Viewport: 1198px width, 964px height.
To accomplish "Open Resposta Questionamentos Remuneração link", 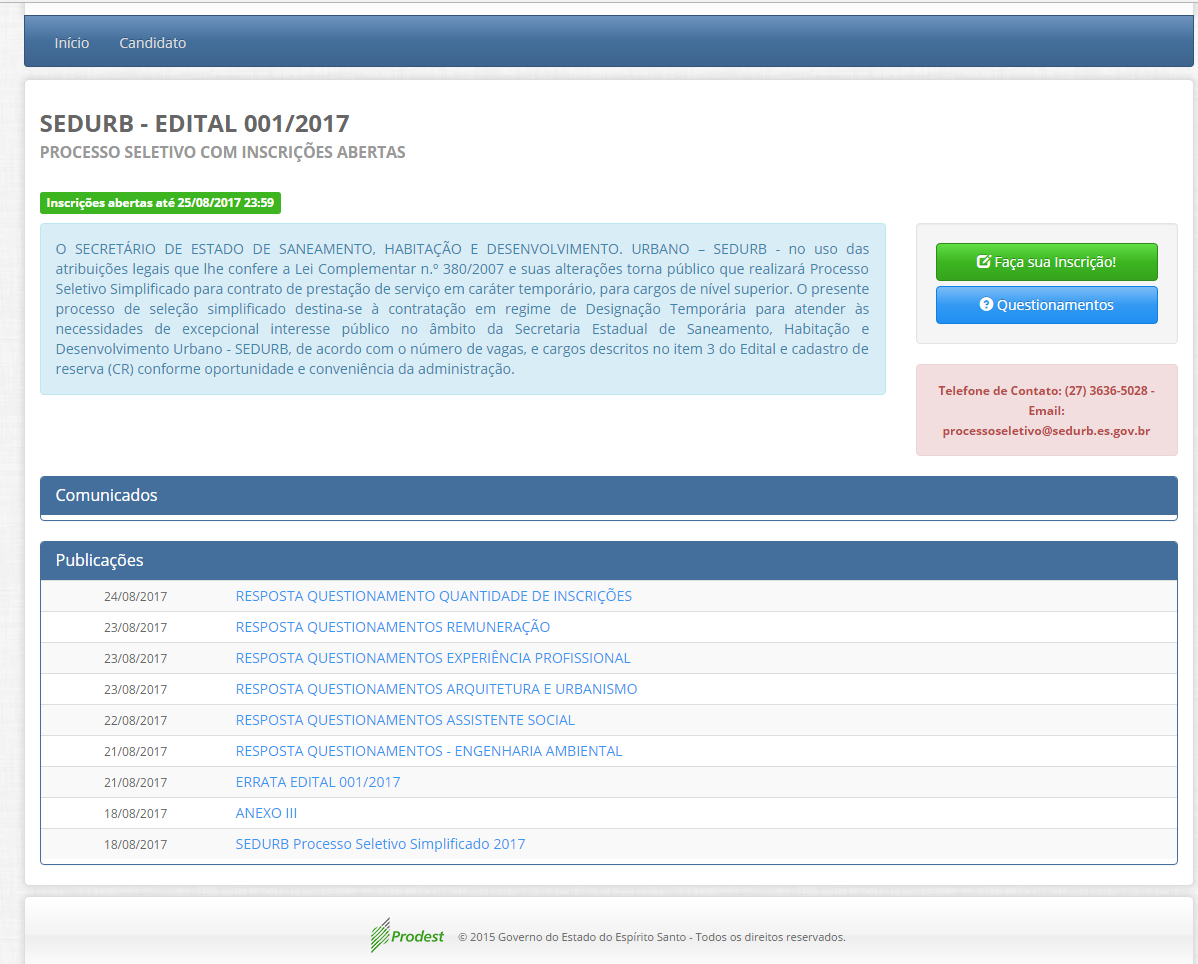I will [x=392, y=627].
